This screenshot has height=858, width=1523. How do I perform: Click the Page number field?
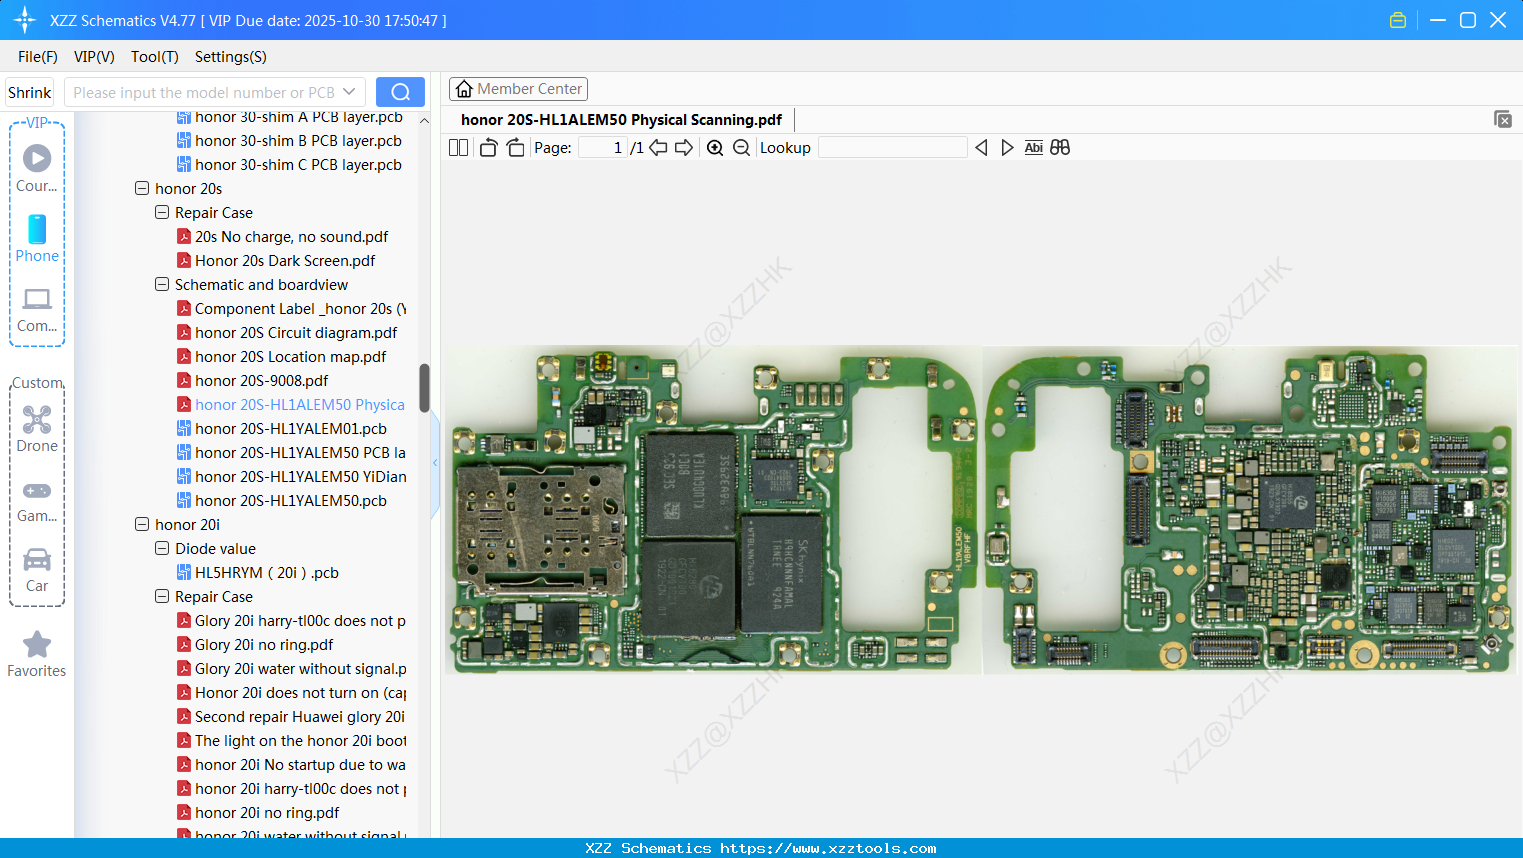(x=602, y=148)
